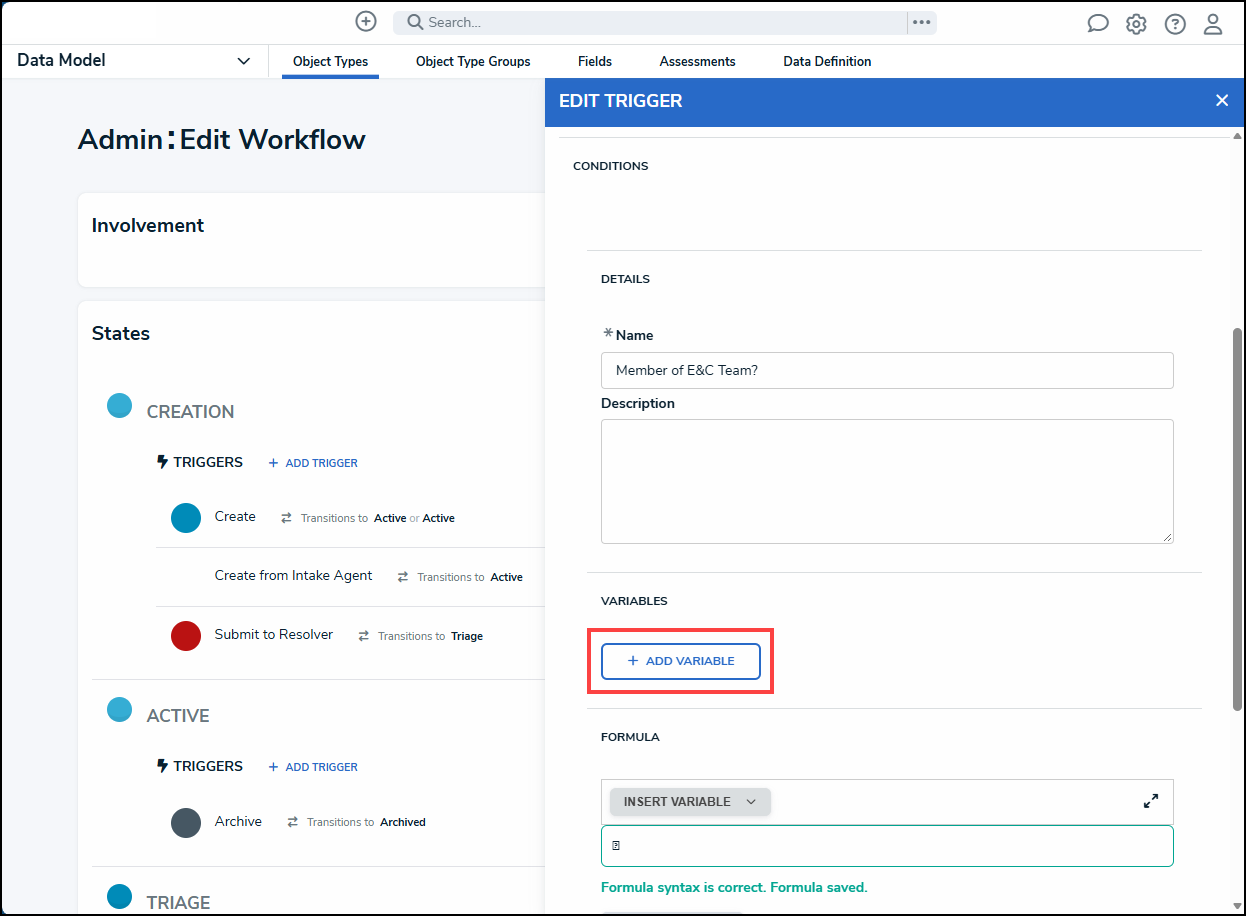This screenshot has width=1246, height=916.
Task: Click the plus circle create icon
Action: point(366,21)
